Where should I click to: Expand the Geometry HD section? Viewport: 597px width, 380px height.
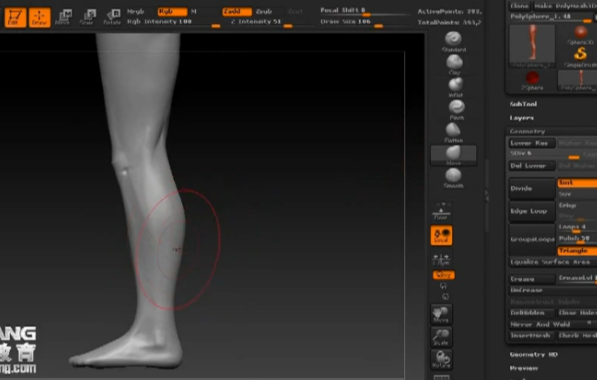[534, 354]
